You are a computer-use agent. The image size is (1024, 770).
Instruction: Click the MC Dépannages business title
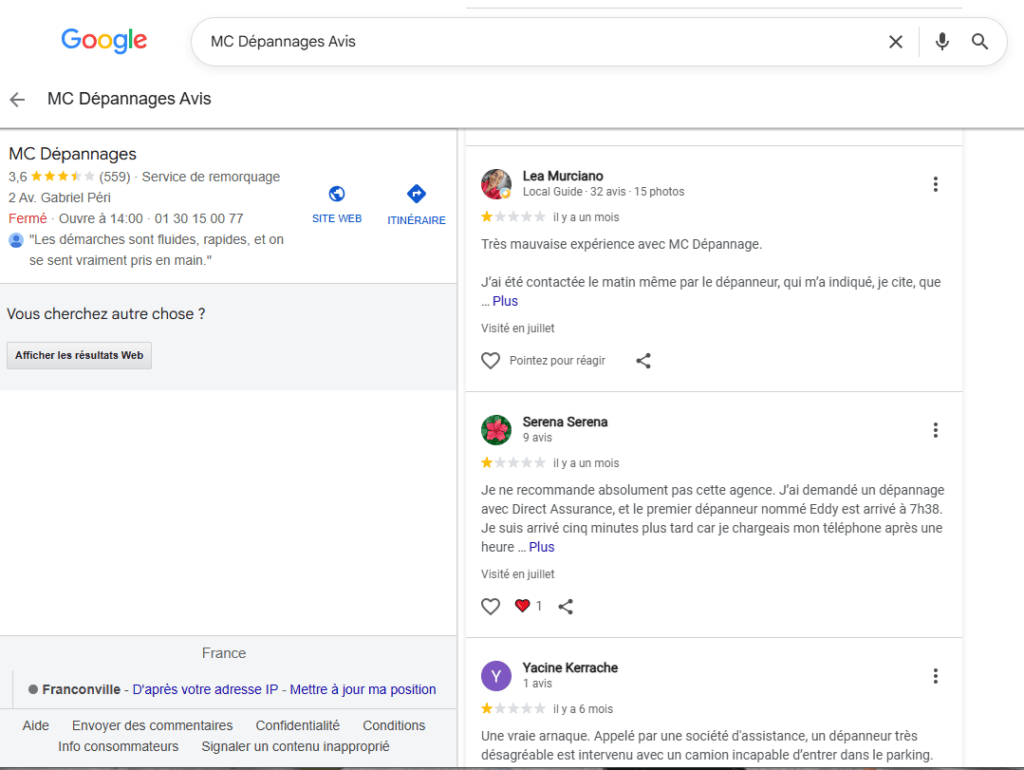pos(72,154)
